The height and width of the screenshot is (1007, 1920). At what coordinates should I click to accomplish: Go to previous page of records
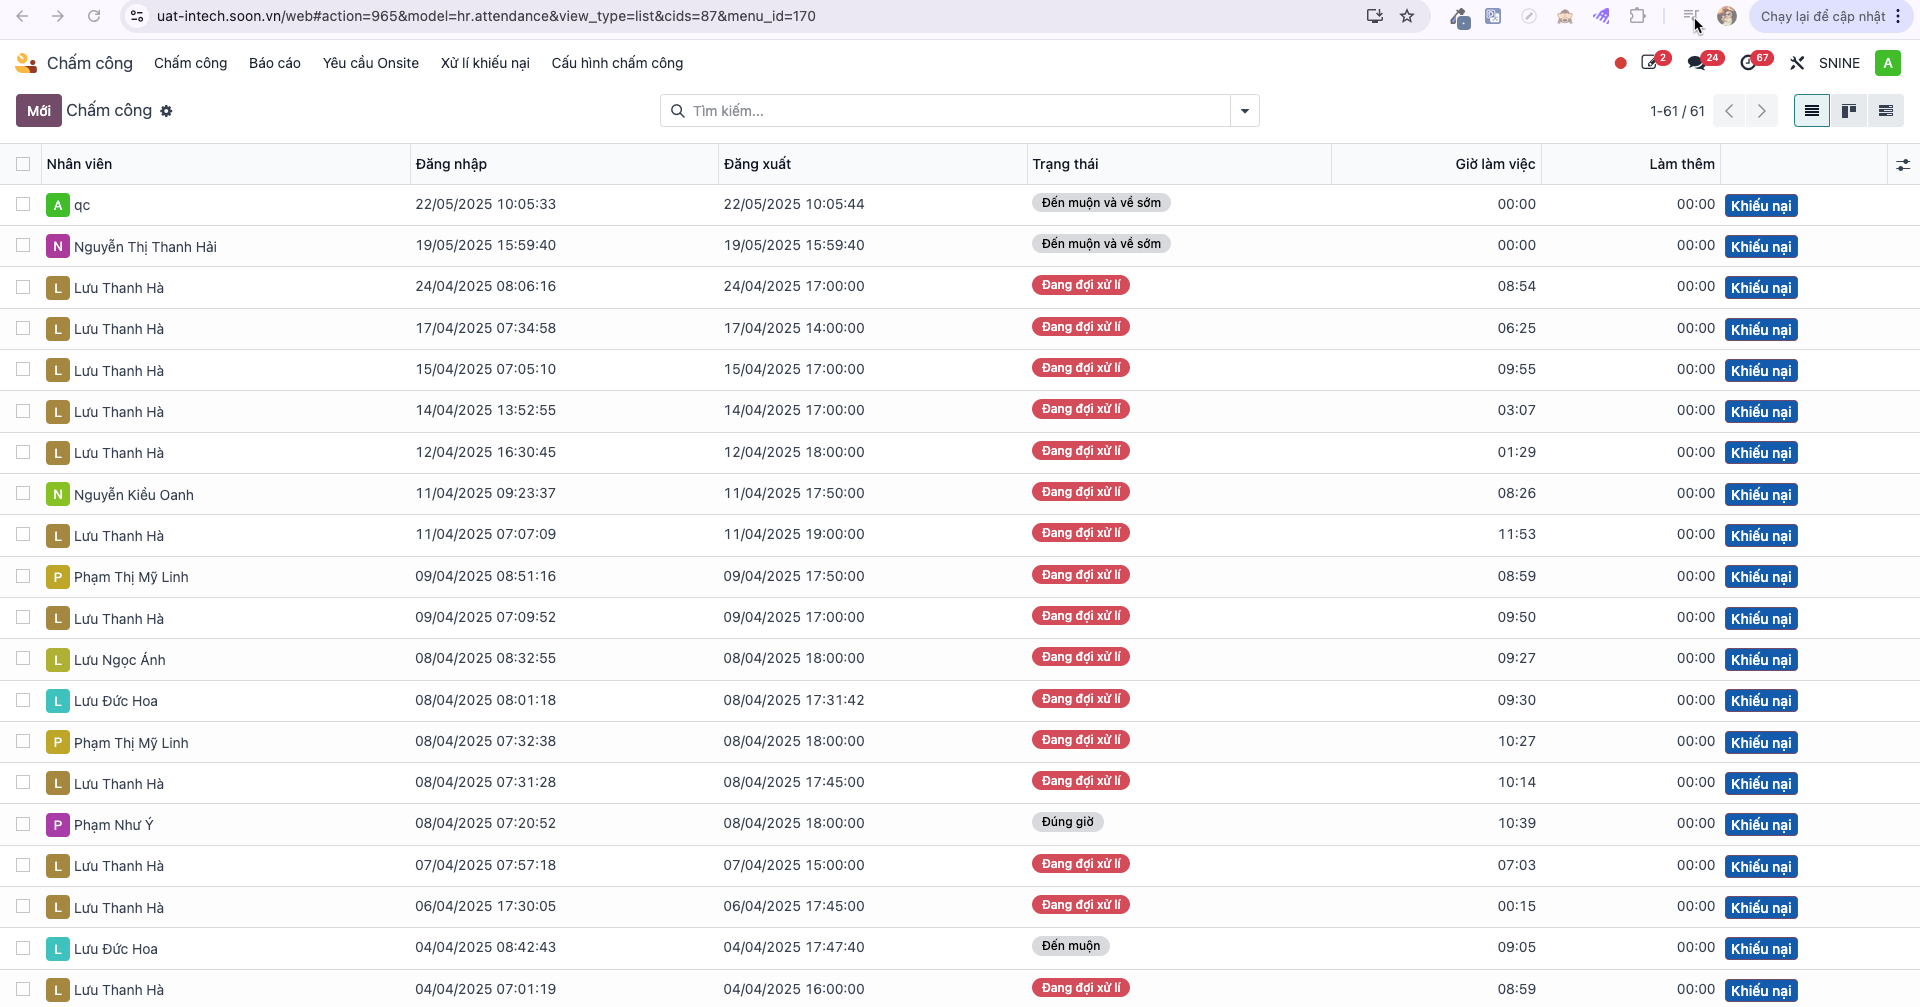coord(1729,111)
